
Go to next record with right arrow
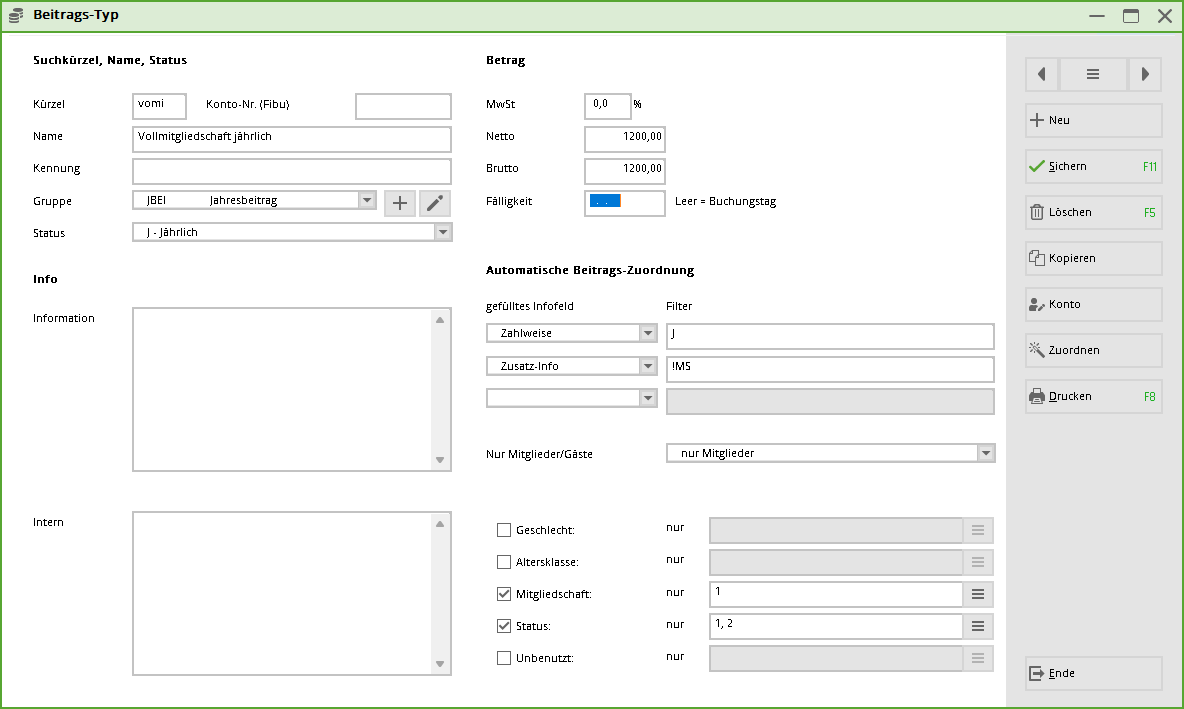pyautogui.click(x=1145, y=74)
